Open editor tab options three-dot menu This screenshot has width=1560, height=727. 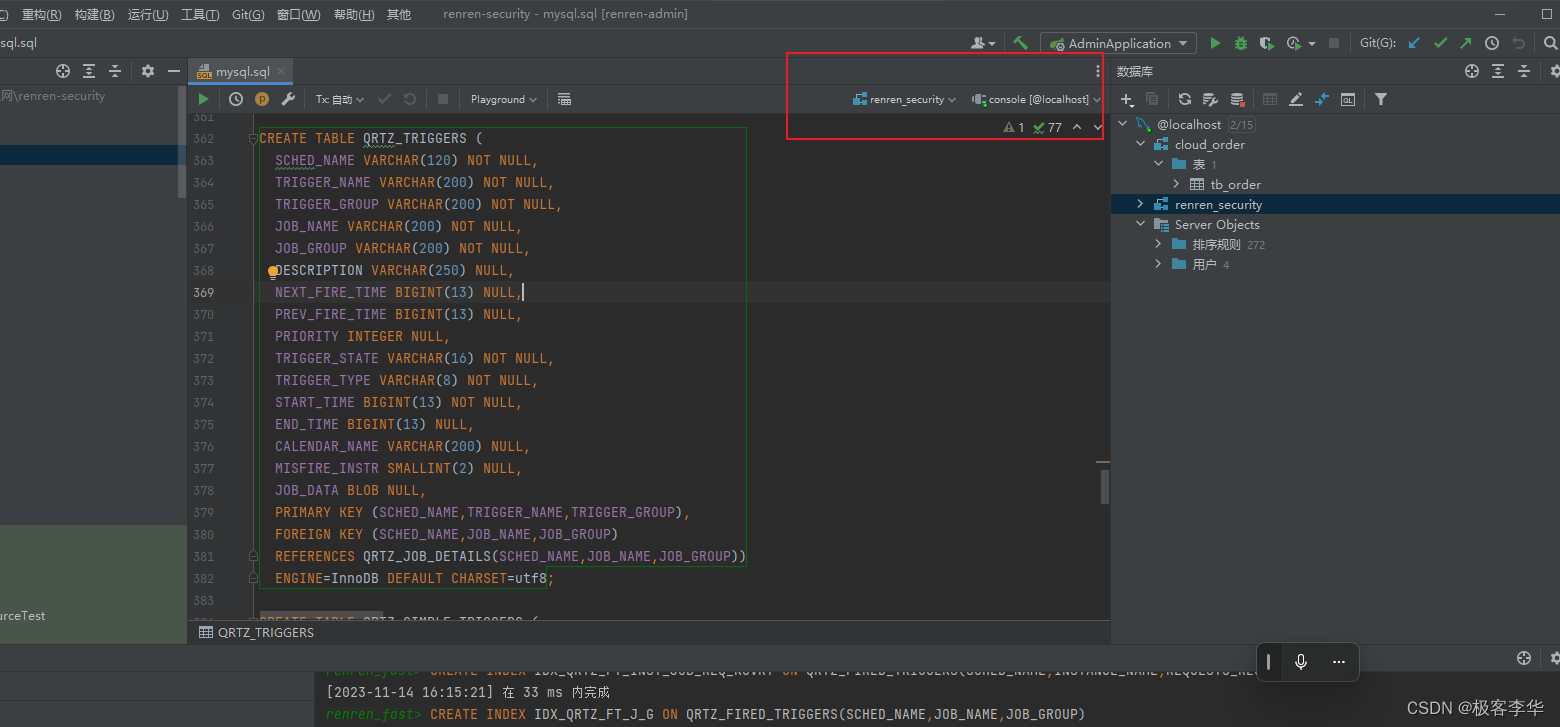1098,71
